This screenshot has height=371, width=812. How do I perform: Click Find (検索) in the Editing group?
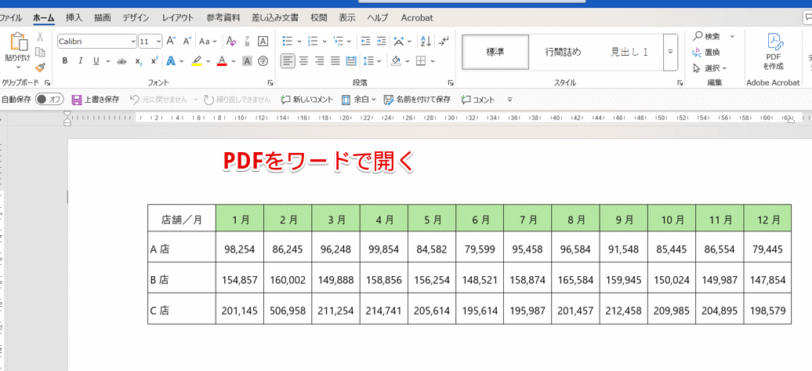click(707, 36)
